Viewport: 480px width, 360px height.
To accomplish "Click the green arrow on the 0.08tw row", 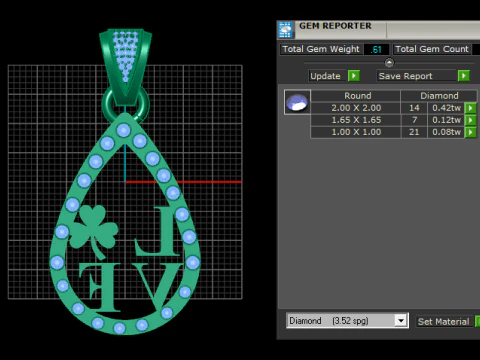I will pos(470,132).
